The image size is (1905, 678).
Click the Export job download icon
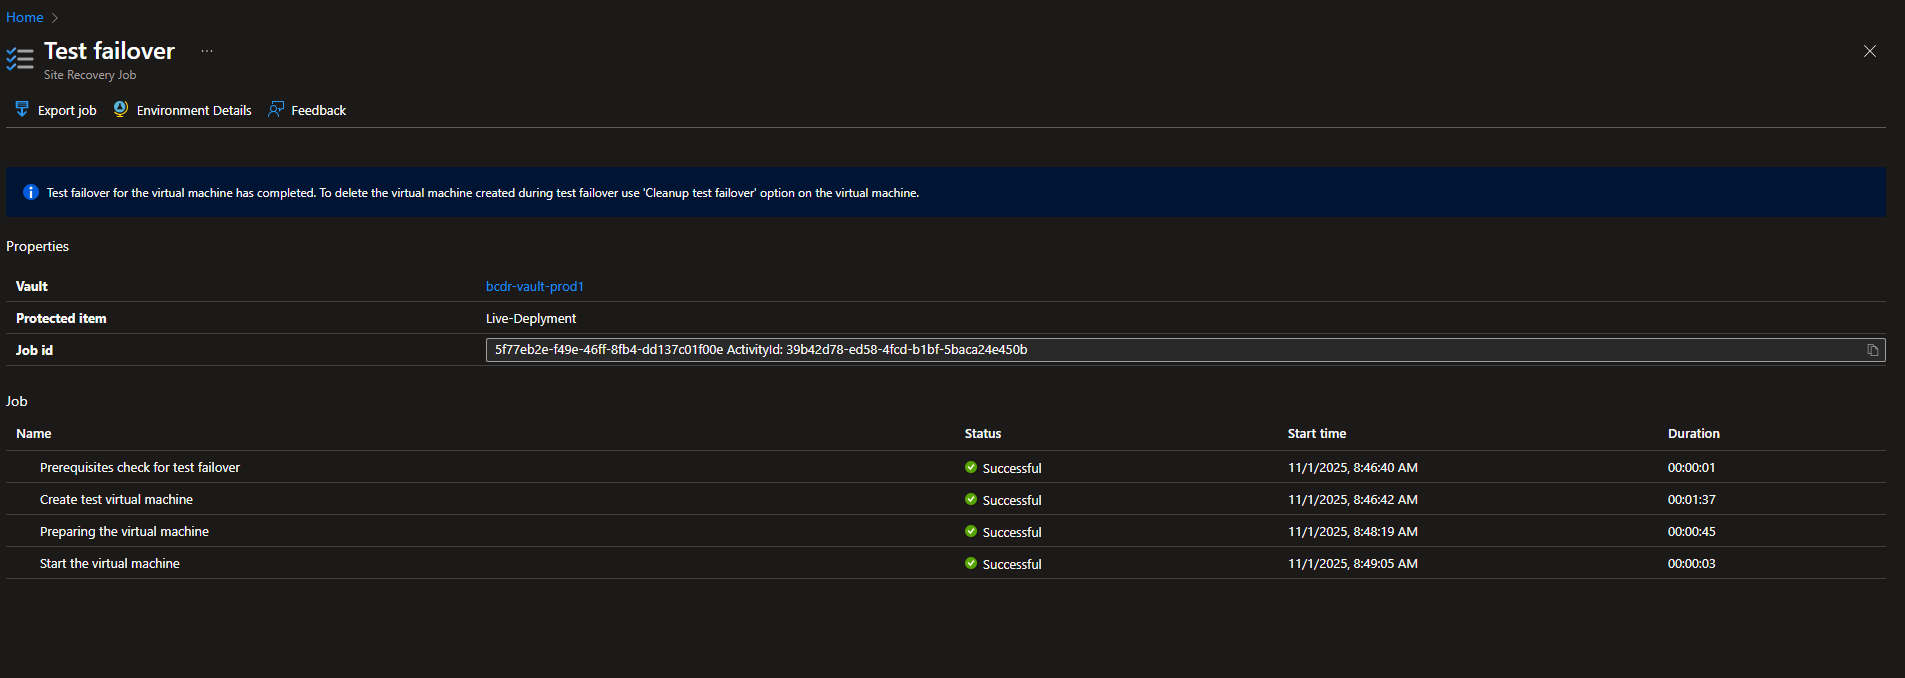point(21,109)
